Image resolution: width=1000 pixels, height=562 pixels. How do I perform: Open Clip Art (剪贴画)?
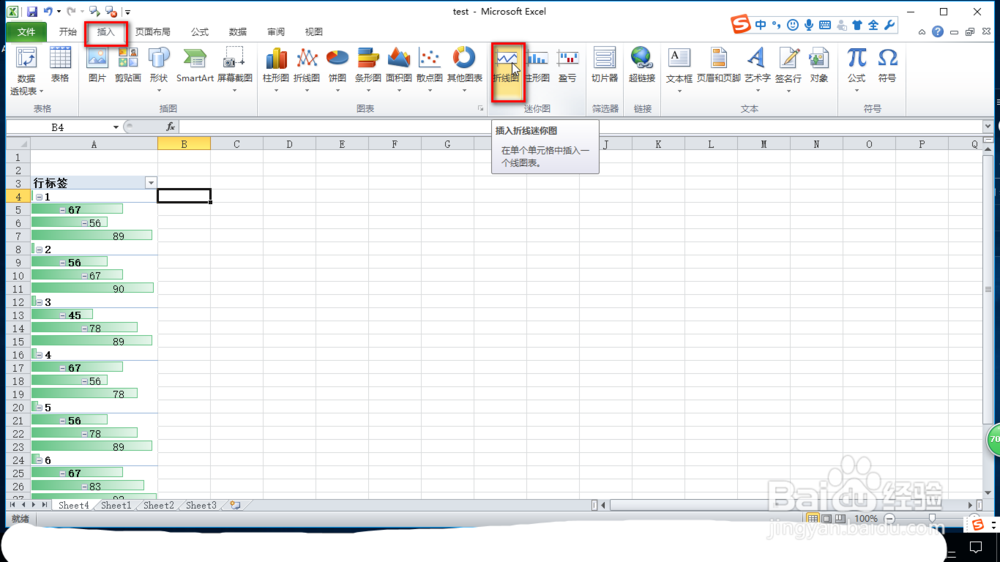(128, 65)
